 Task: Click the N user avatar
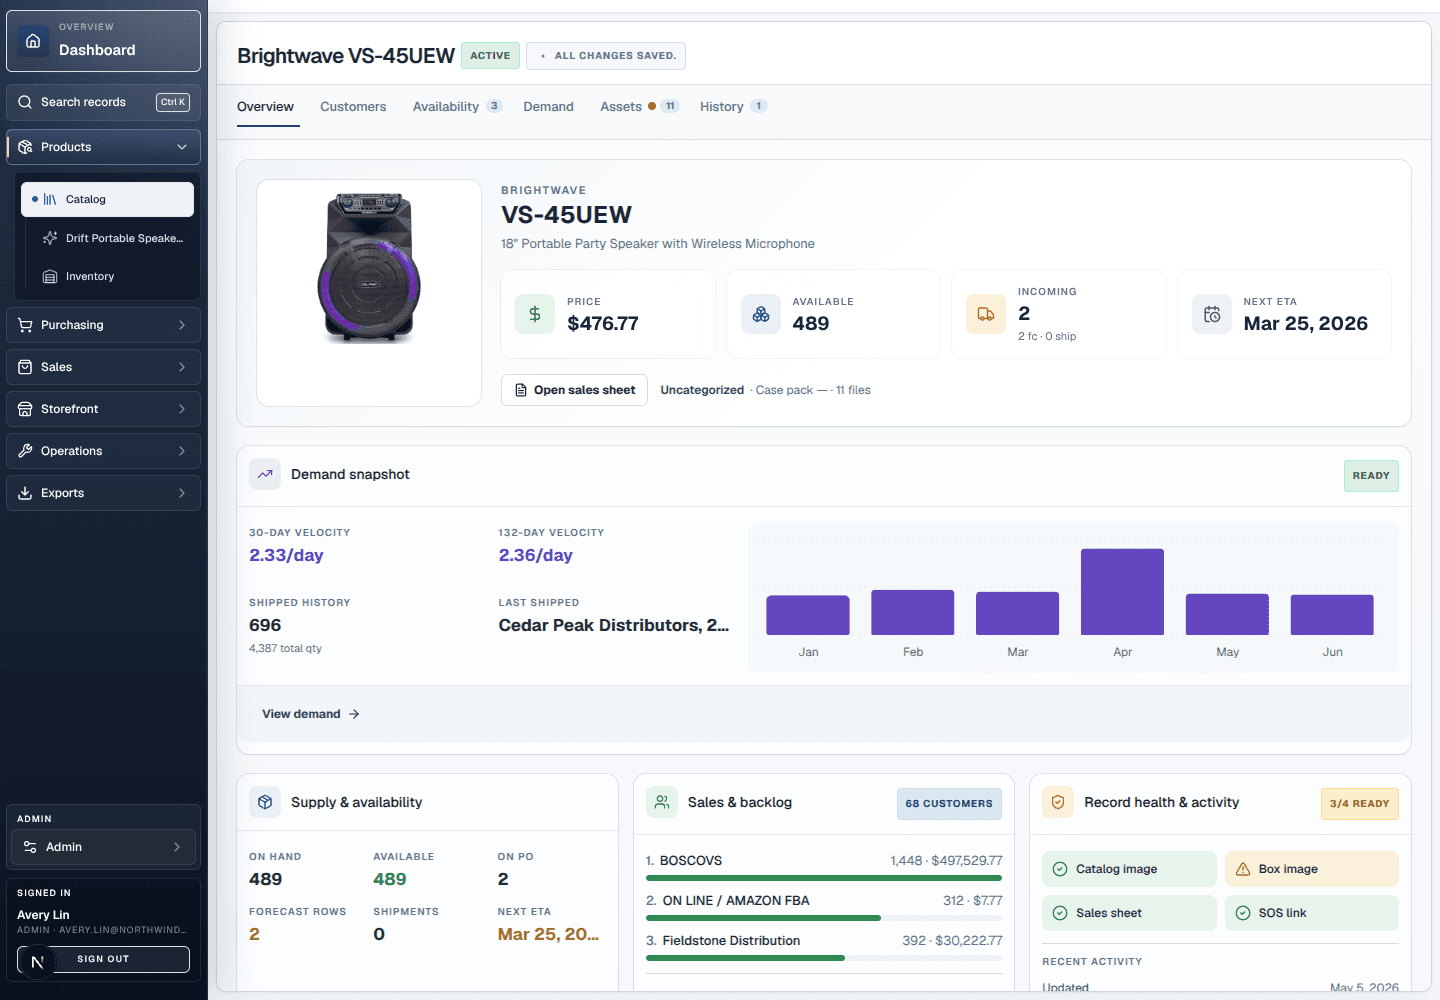tap(37, 962)
